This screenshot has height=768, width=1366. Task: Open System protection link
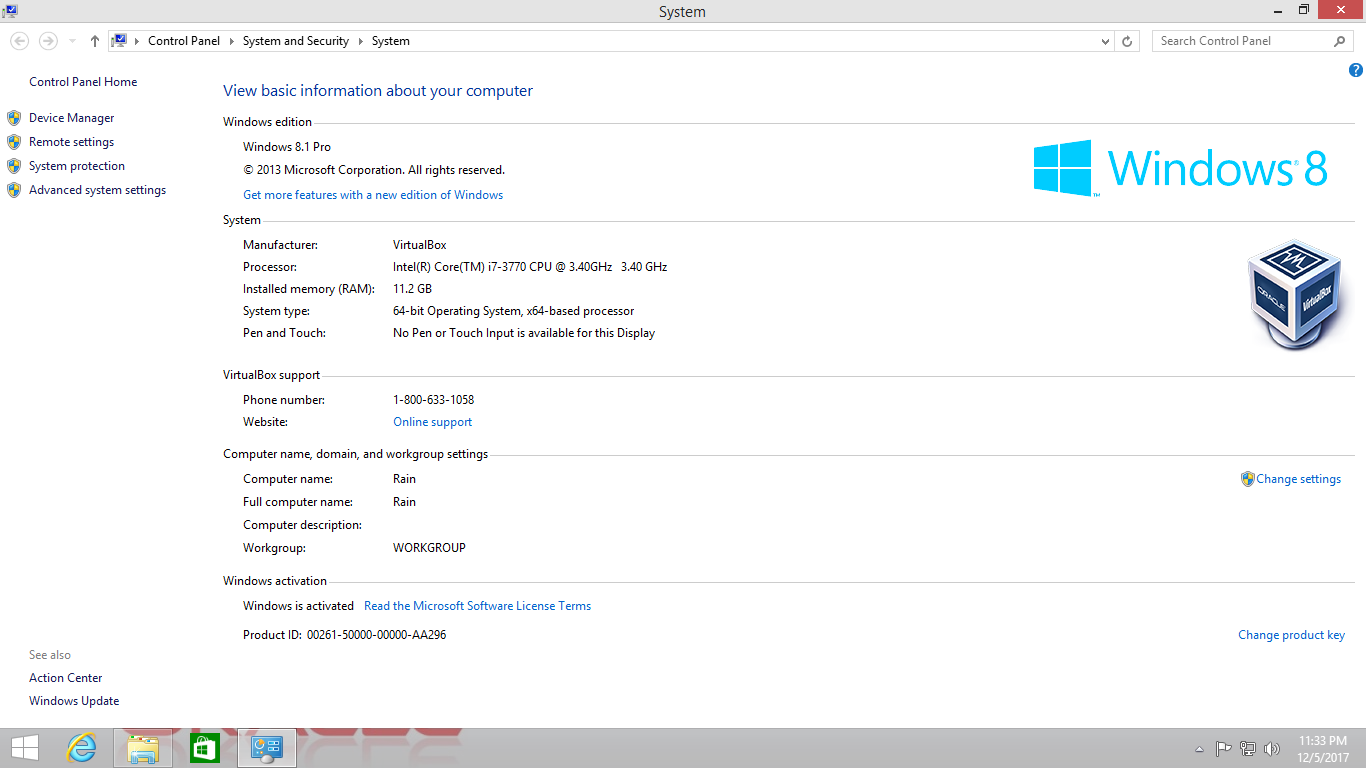(77, 166)
